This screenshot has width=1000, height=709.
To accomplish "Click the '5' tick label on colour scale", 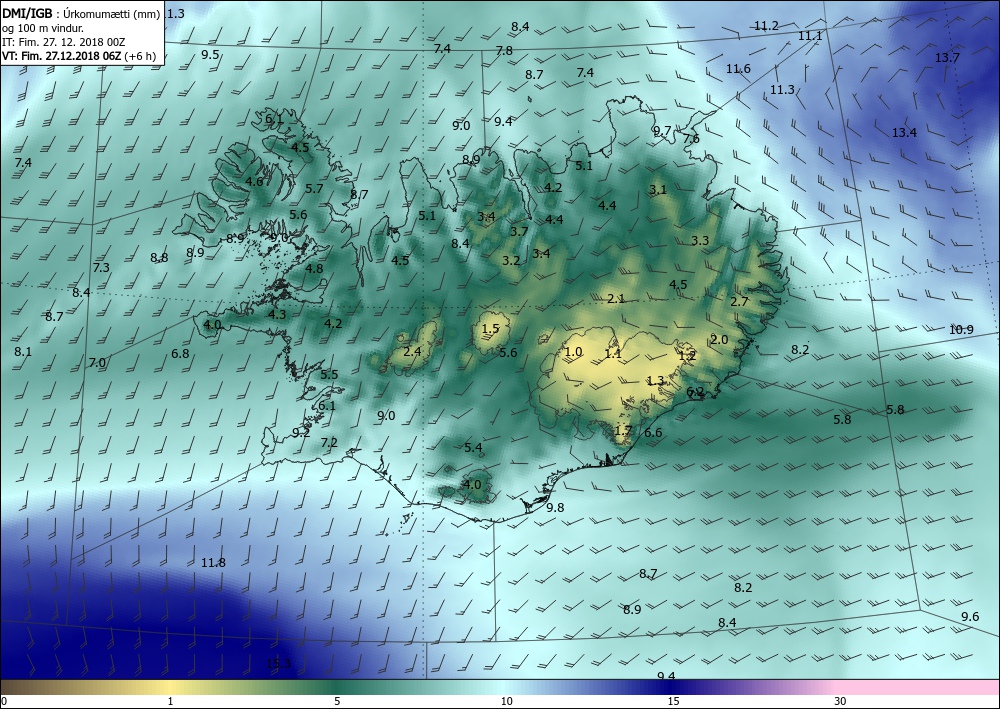I will click(x=337, y=702).
